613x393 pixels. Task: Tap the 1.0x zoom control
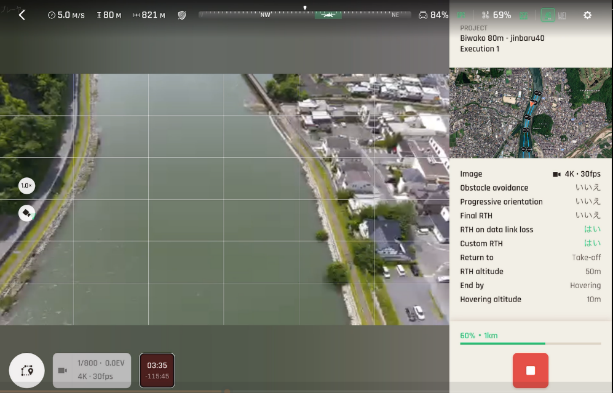pyautogui.click(x=27, y=185)
